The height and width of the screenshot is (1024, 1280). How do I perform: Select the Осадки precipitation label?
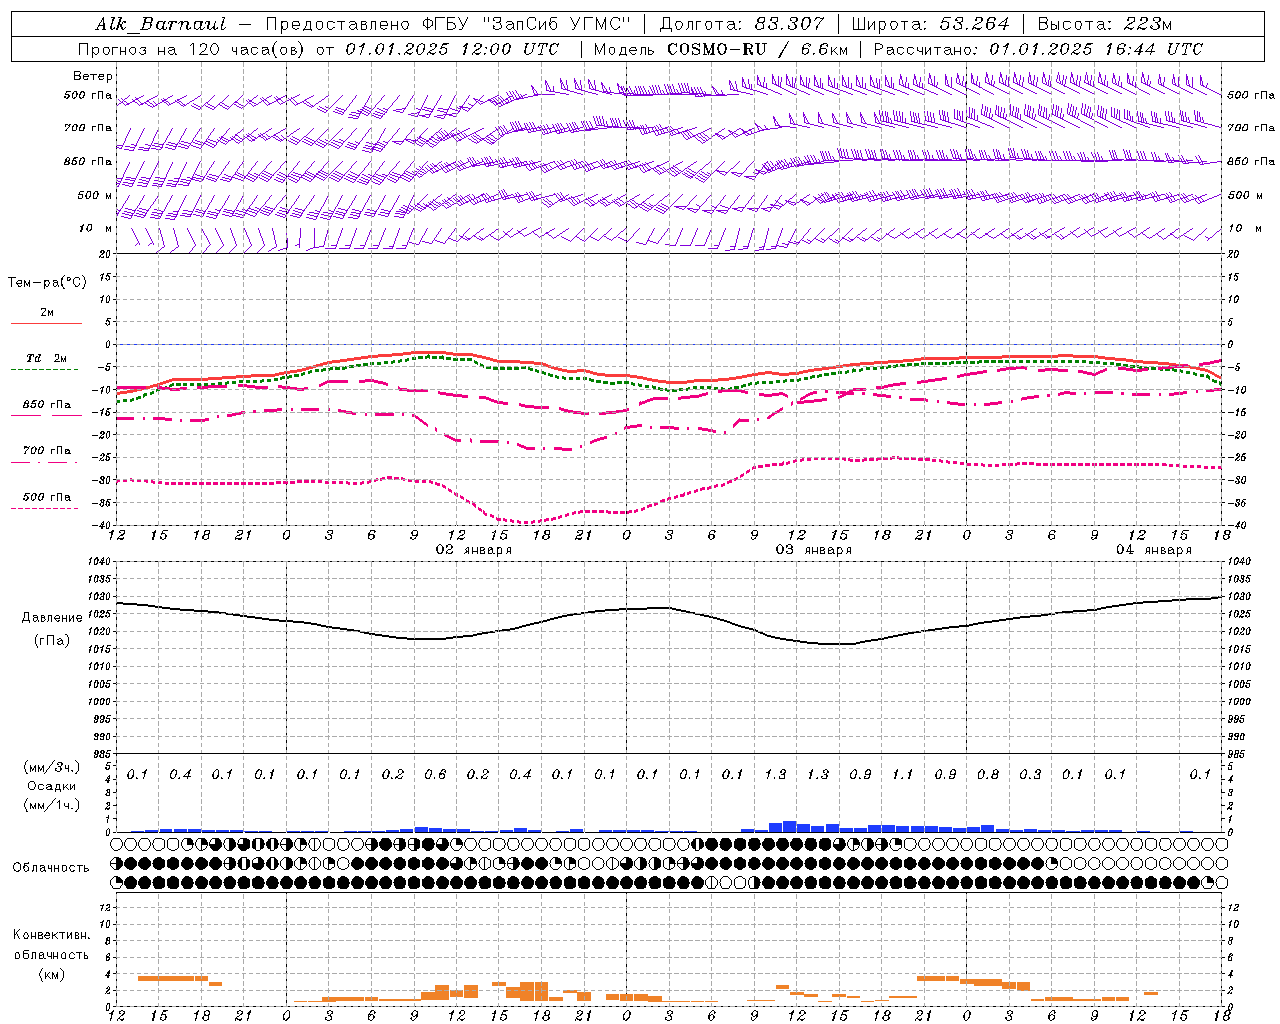pyautogui.click(x=52, y=786)
